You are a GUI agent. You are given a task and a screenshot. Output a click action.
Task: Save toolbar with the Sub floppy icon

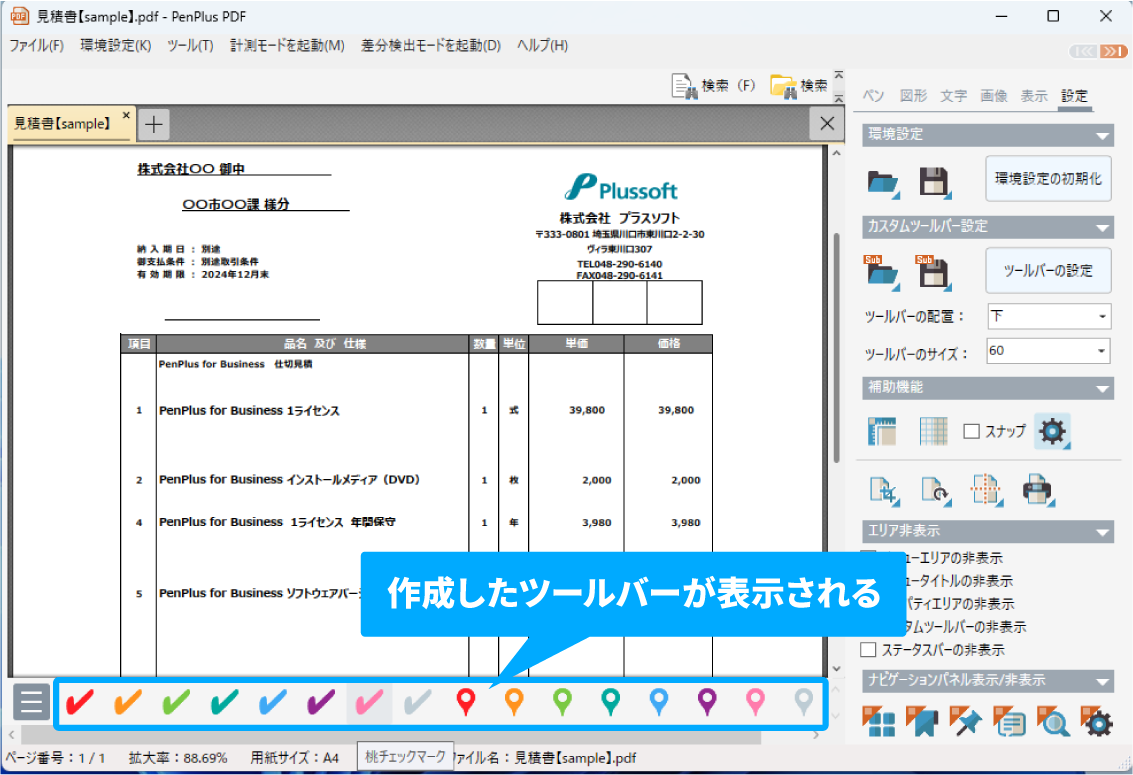[x=933, y=272]
